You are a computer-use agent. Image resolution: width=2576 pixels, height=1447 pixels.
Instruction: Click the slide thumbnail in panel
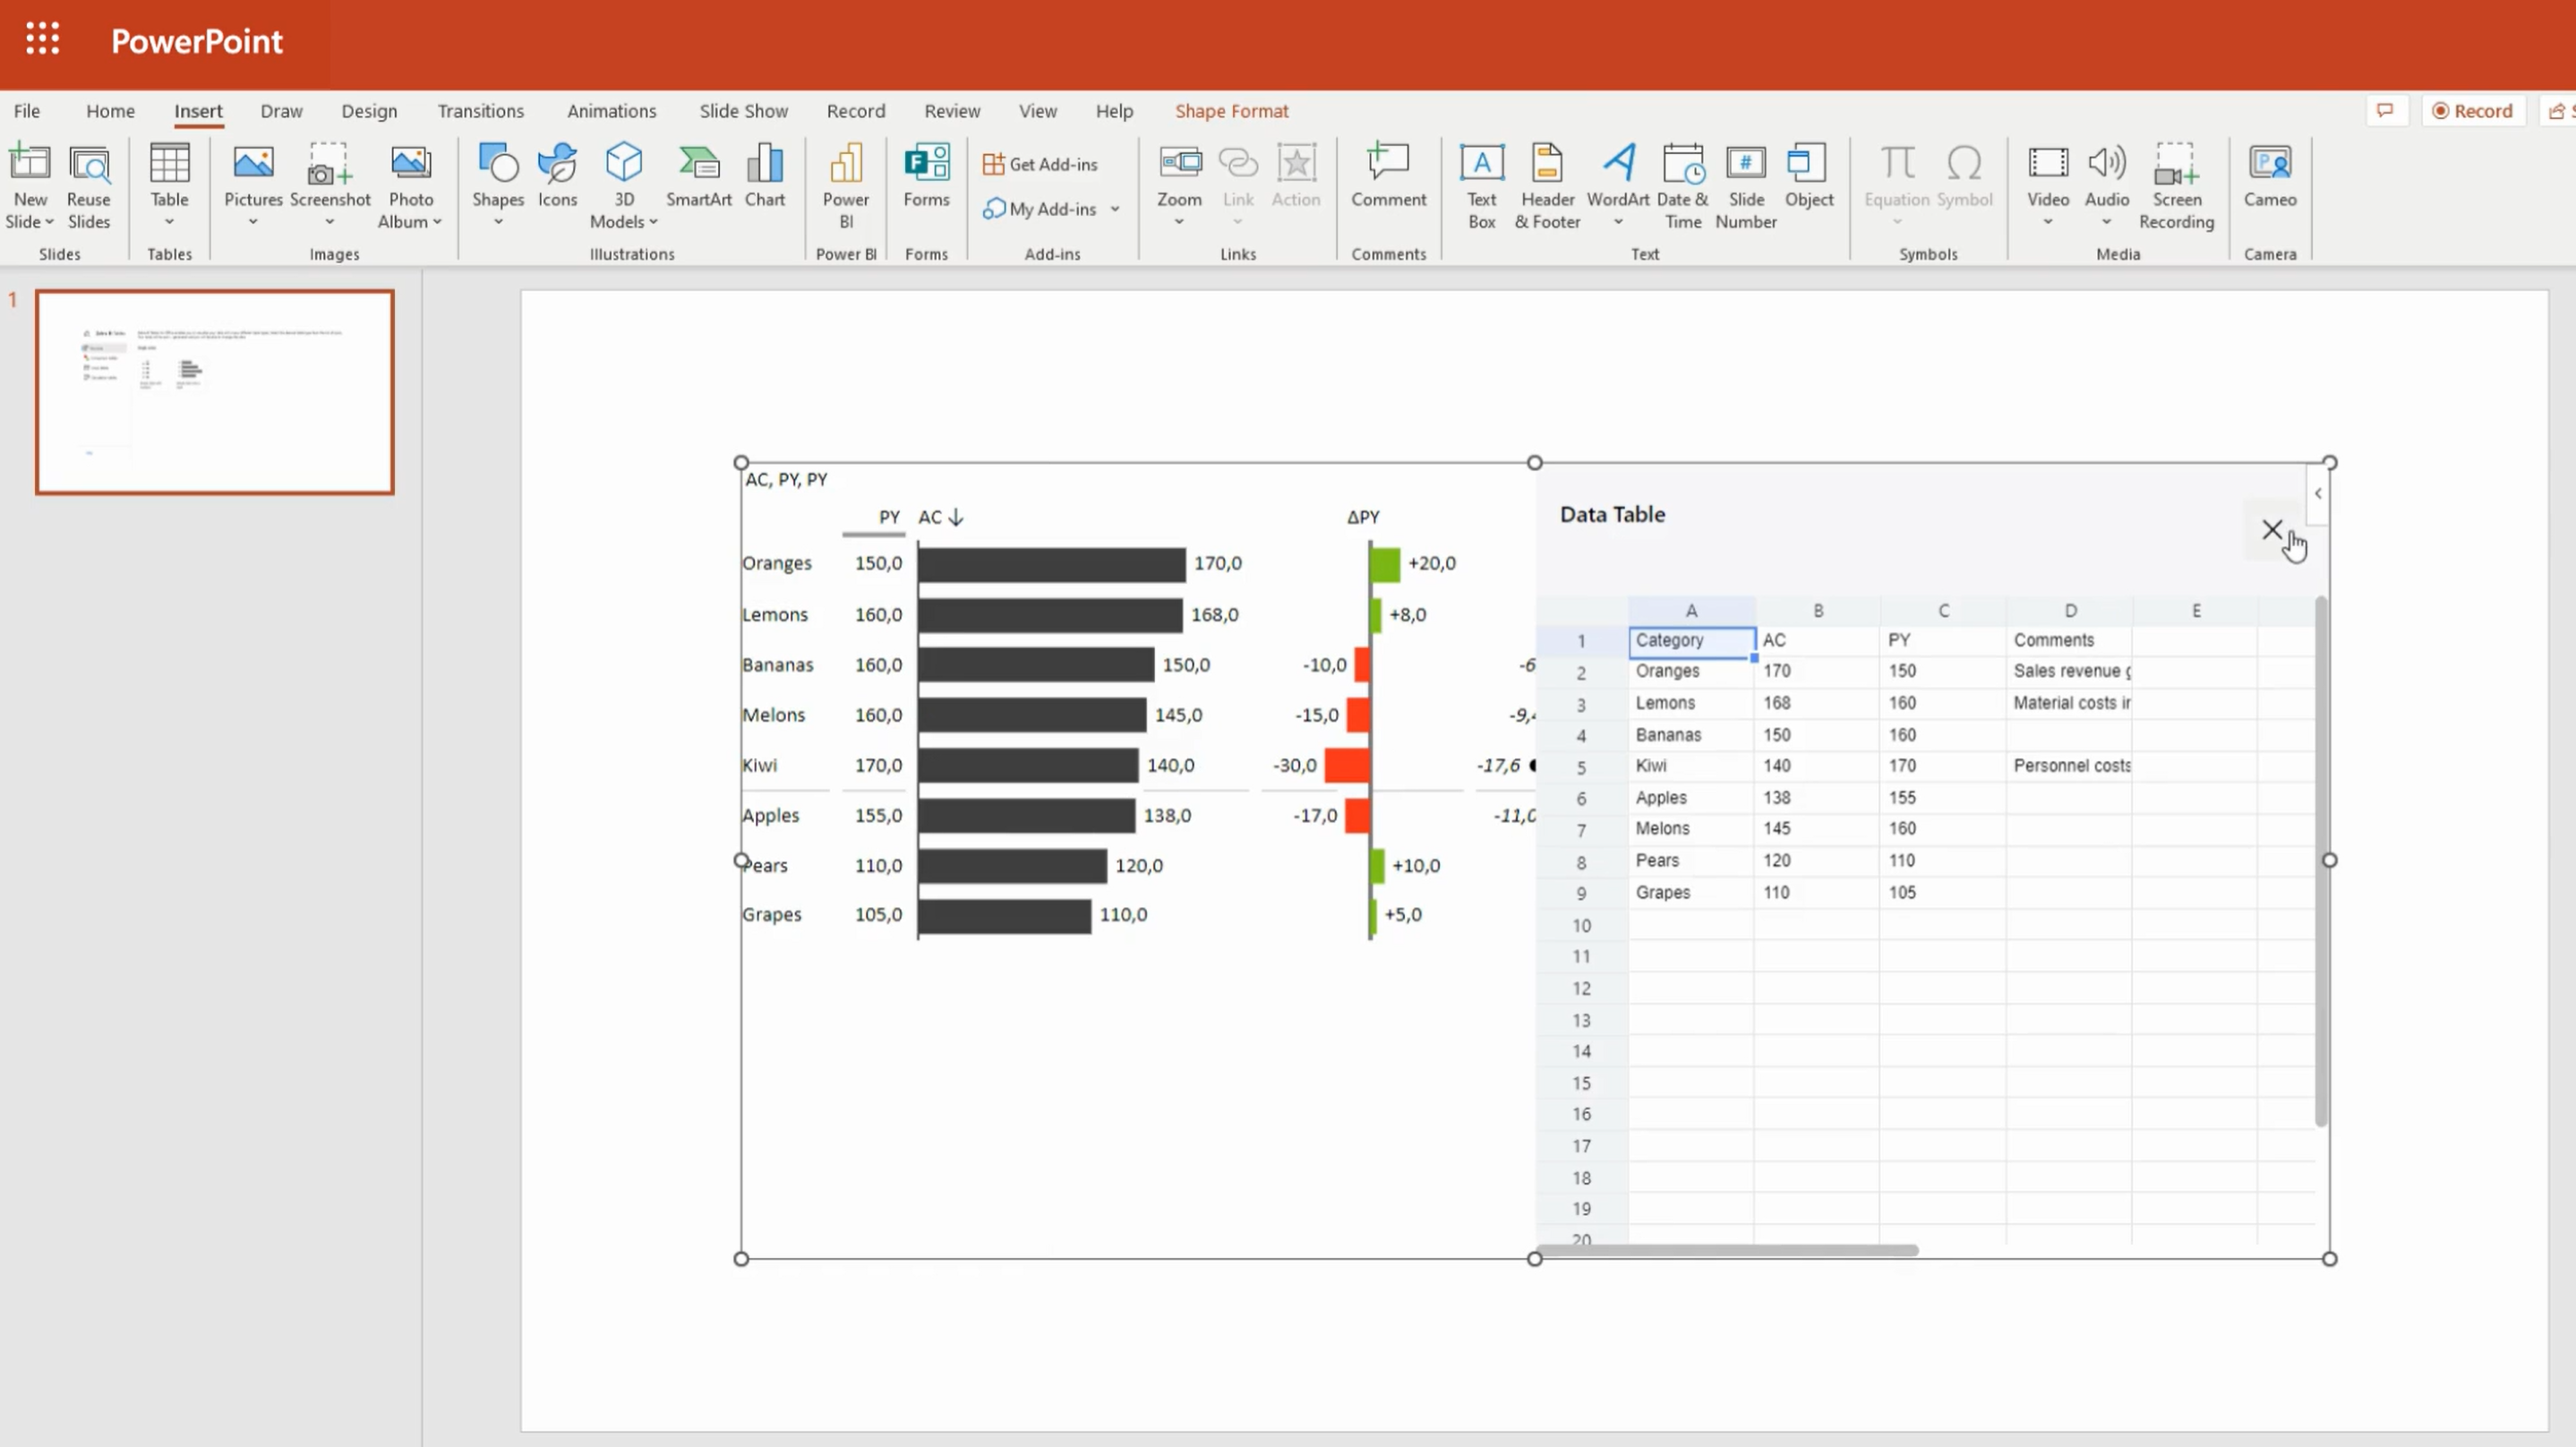point(210,391)
